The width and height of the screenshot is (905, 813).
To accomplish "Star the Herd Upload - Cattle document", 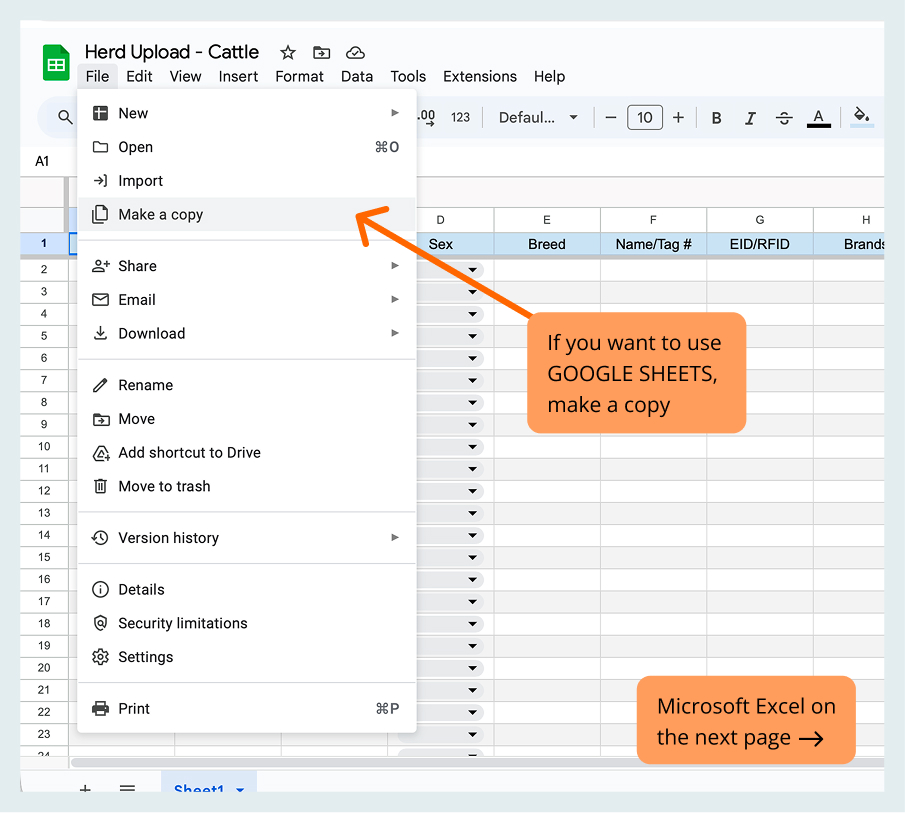I will tap(288, 53).
